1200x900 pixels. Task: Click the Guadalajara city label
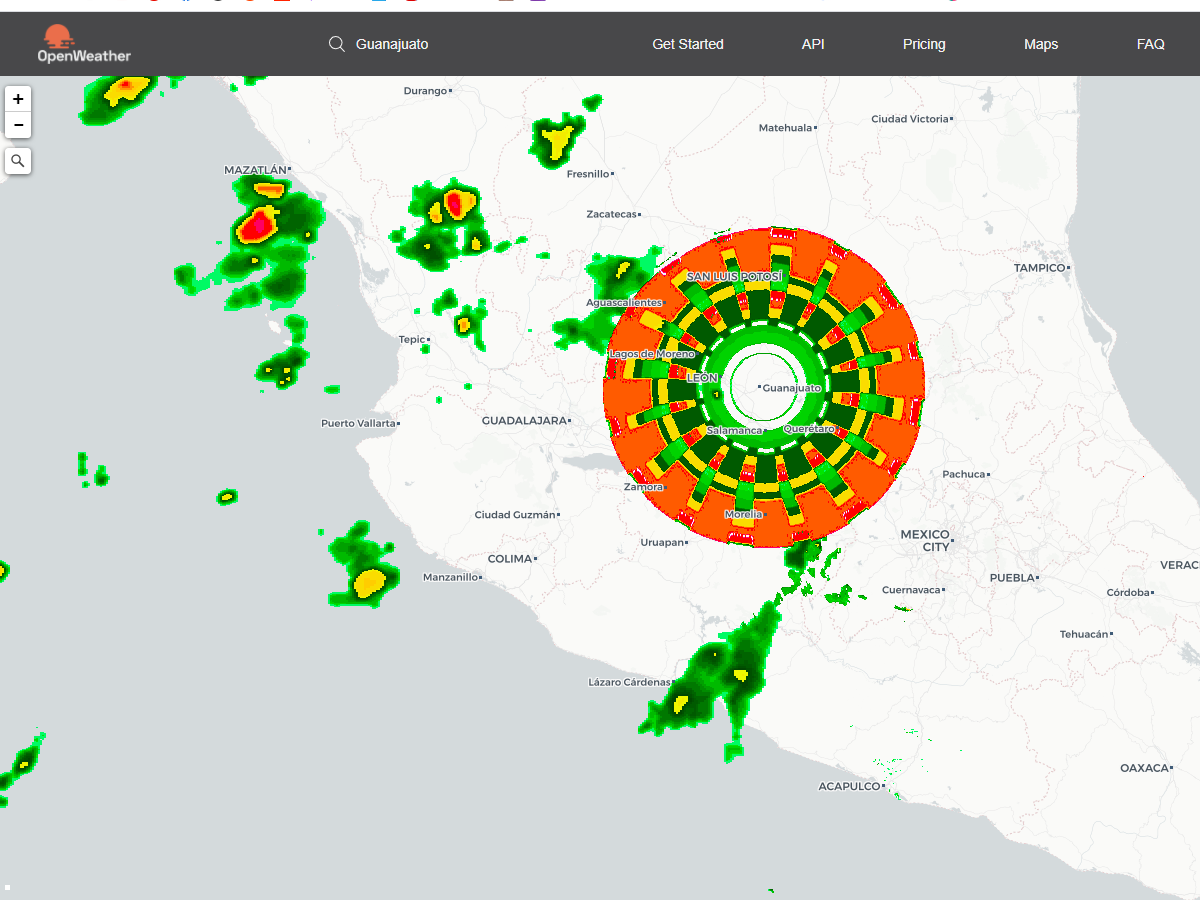tap(525, 421)
